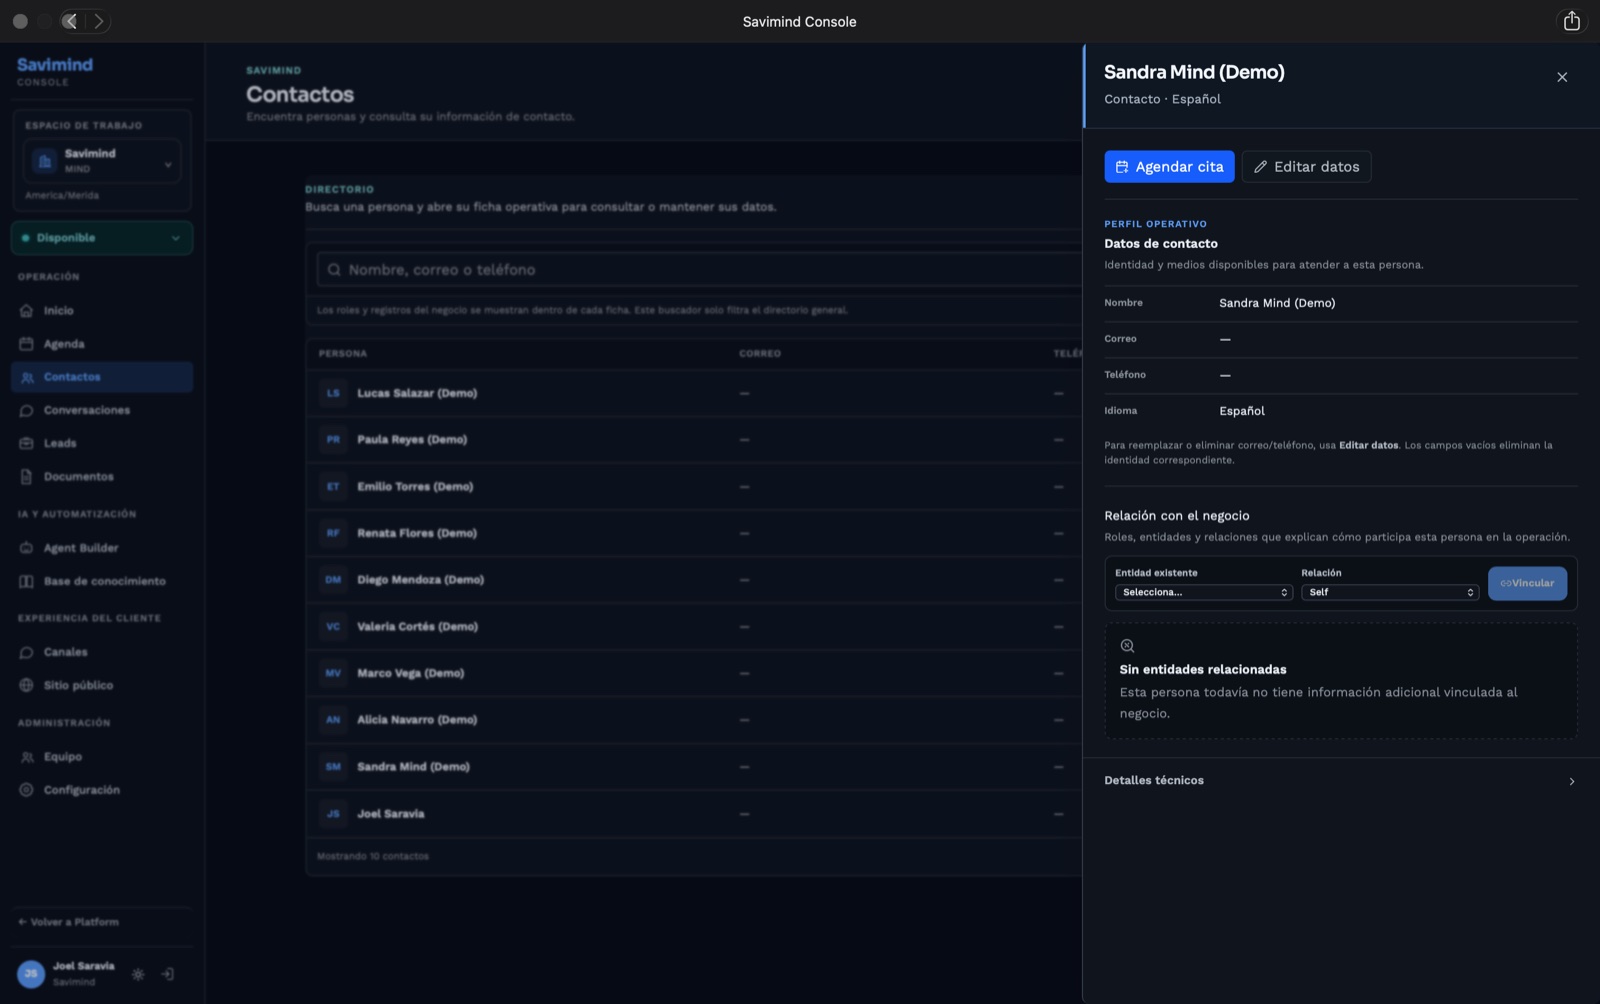Click the Agent Builder sidebar icon
1600x1004 pixels.
coord(27,548)
